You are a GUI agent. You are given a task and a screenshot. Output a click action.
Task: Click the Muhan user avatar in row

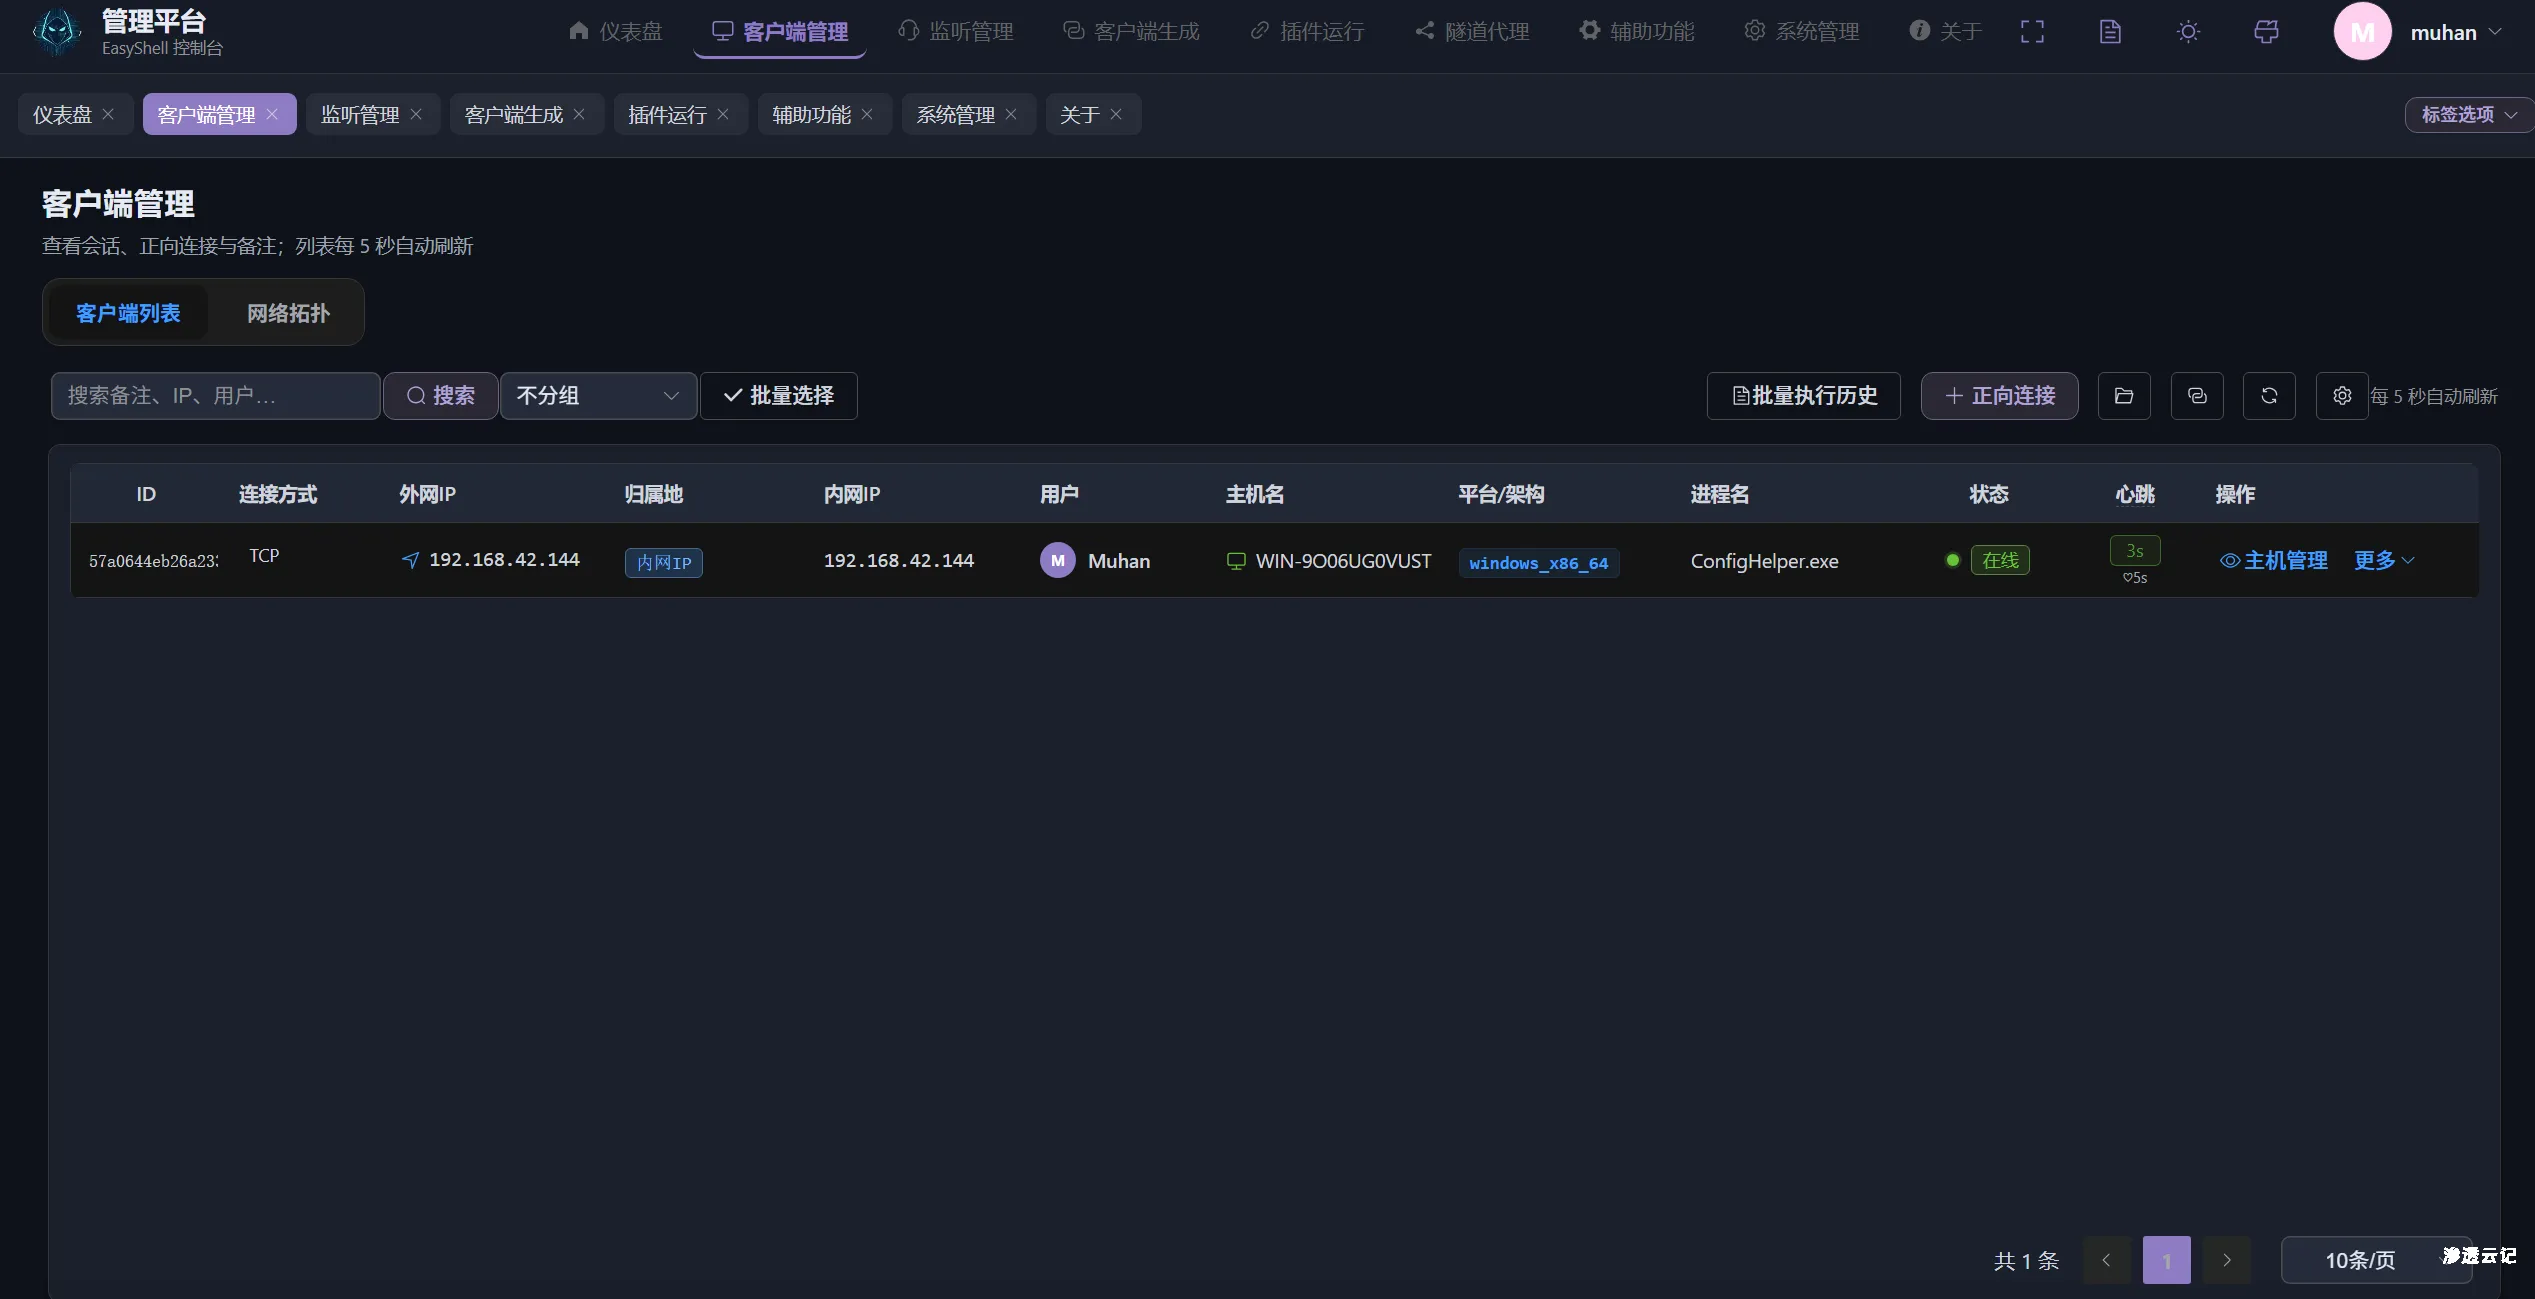coord(1057,560)
